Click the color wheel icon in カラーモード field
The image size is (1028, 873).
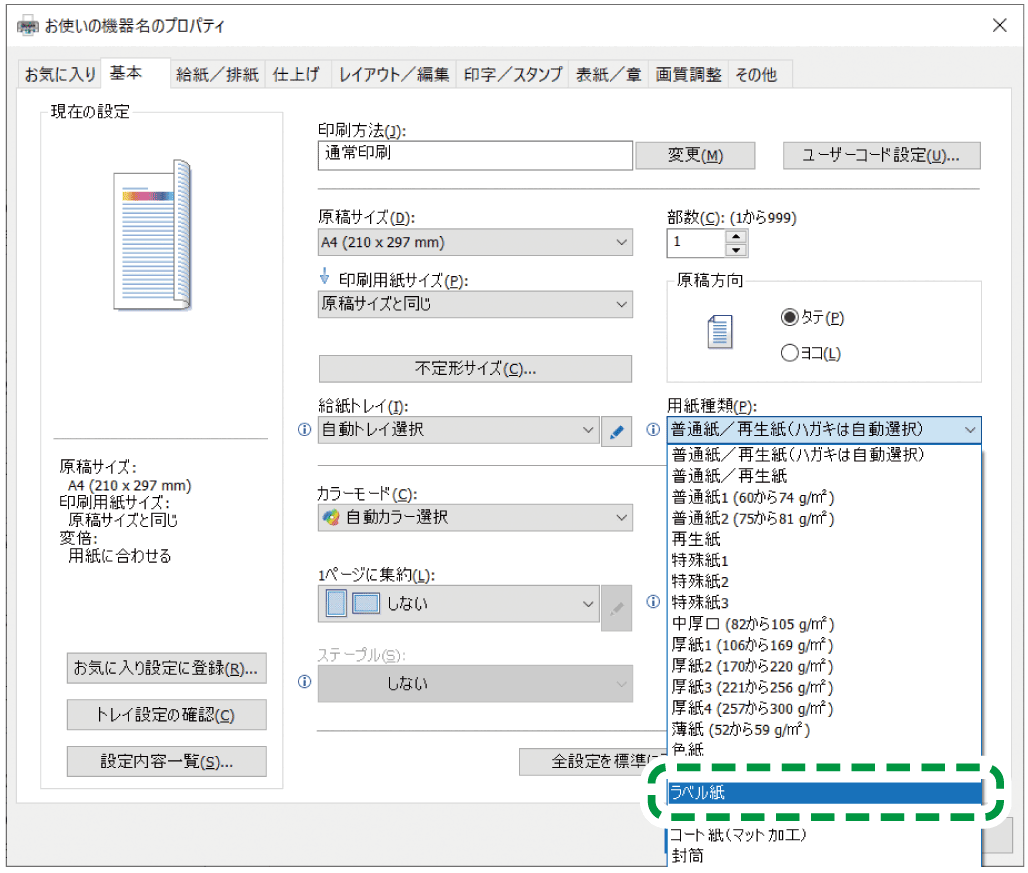pyautogui.click(x=331, y=517)
